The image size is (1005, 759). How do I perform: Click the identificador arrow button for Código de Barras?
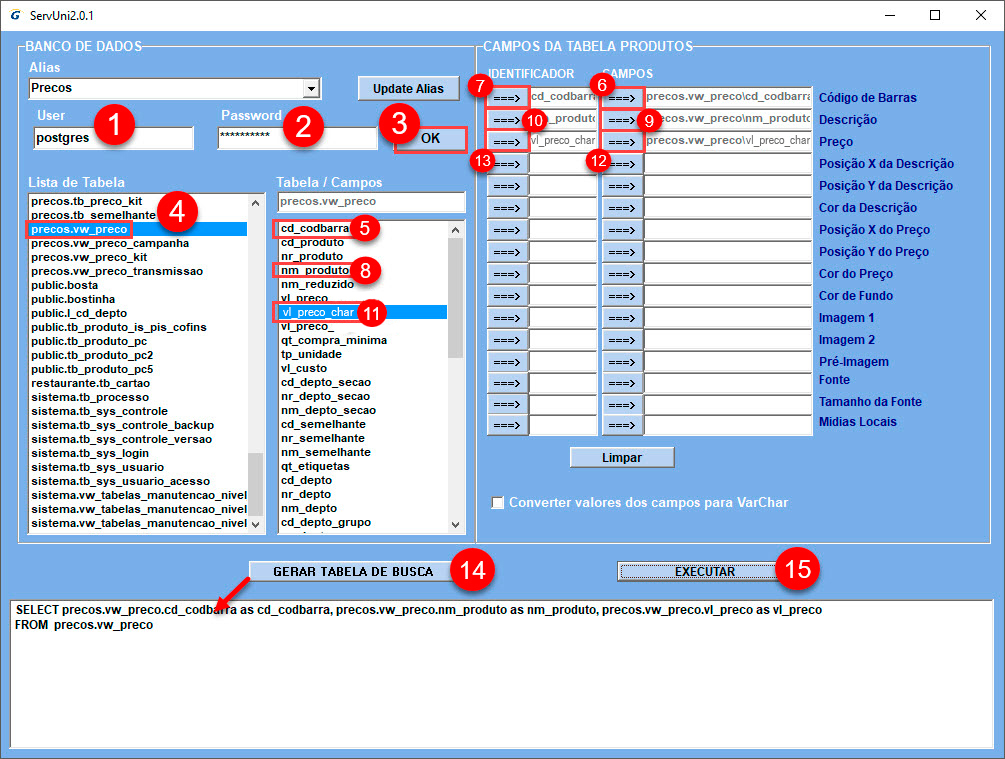(507, 98)
